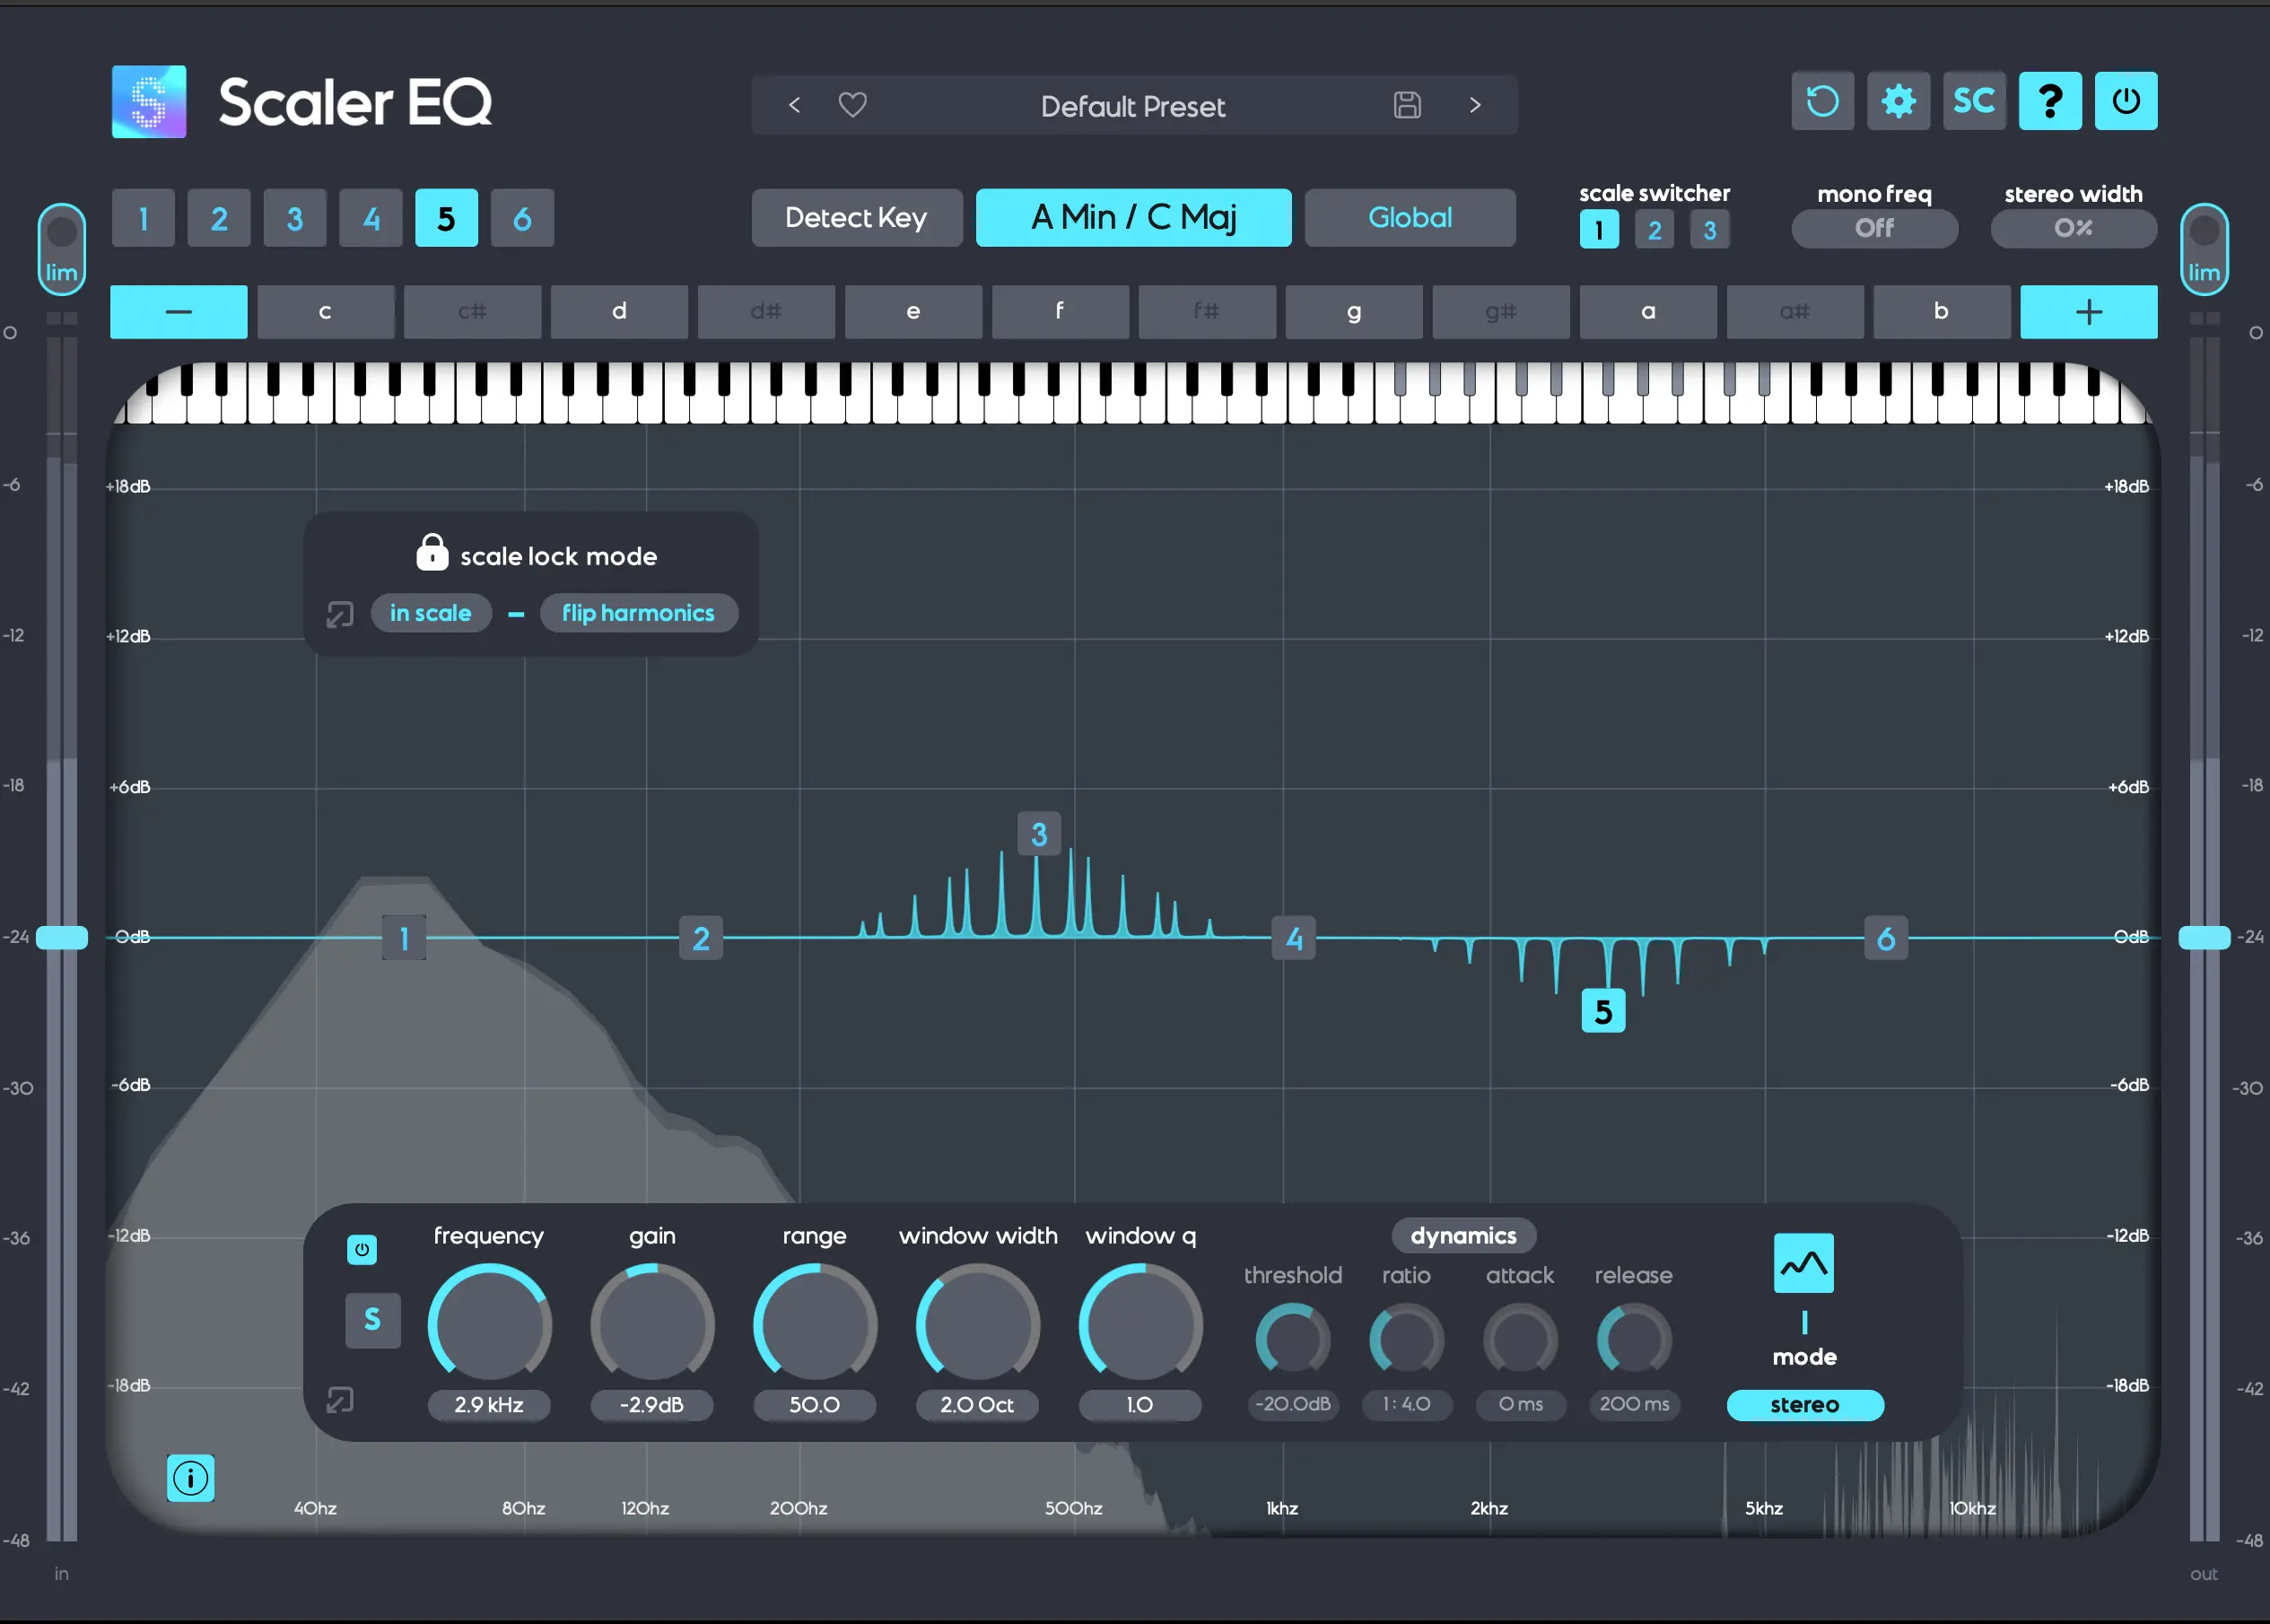Select the filter shape icon above mode
This screenshot has height=1624, width=2270.
(1804, 1263)
